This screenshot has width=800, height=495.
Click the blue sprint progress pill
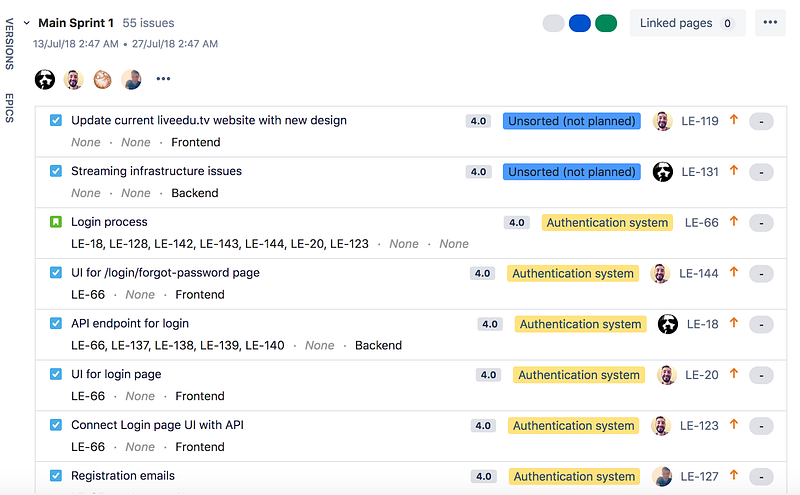point(580,23)
